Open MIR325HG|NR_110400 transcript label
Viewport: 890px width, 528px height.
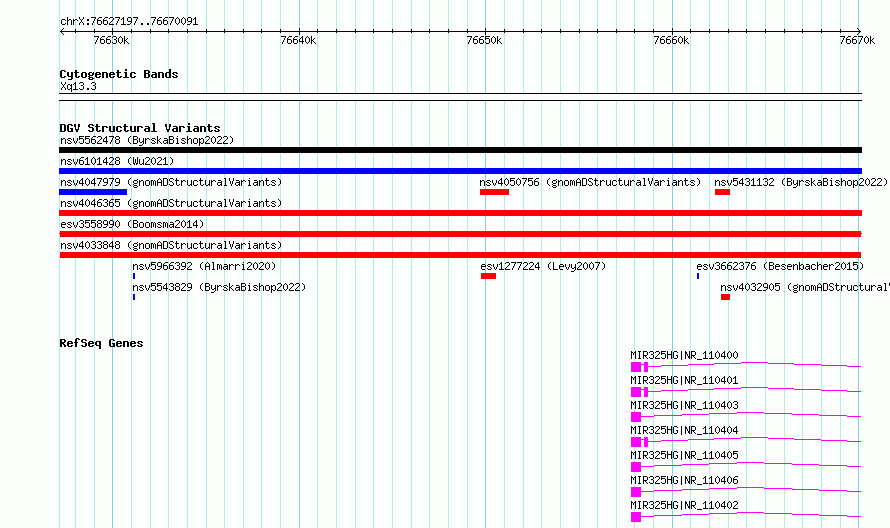pyautogui.click(x=685, y=355)
